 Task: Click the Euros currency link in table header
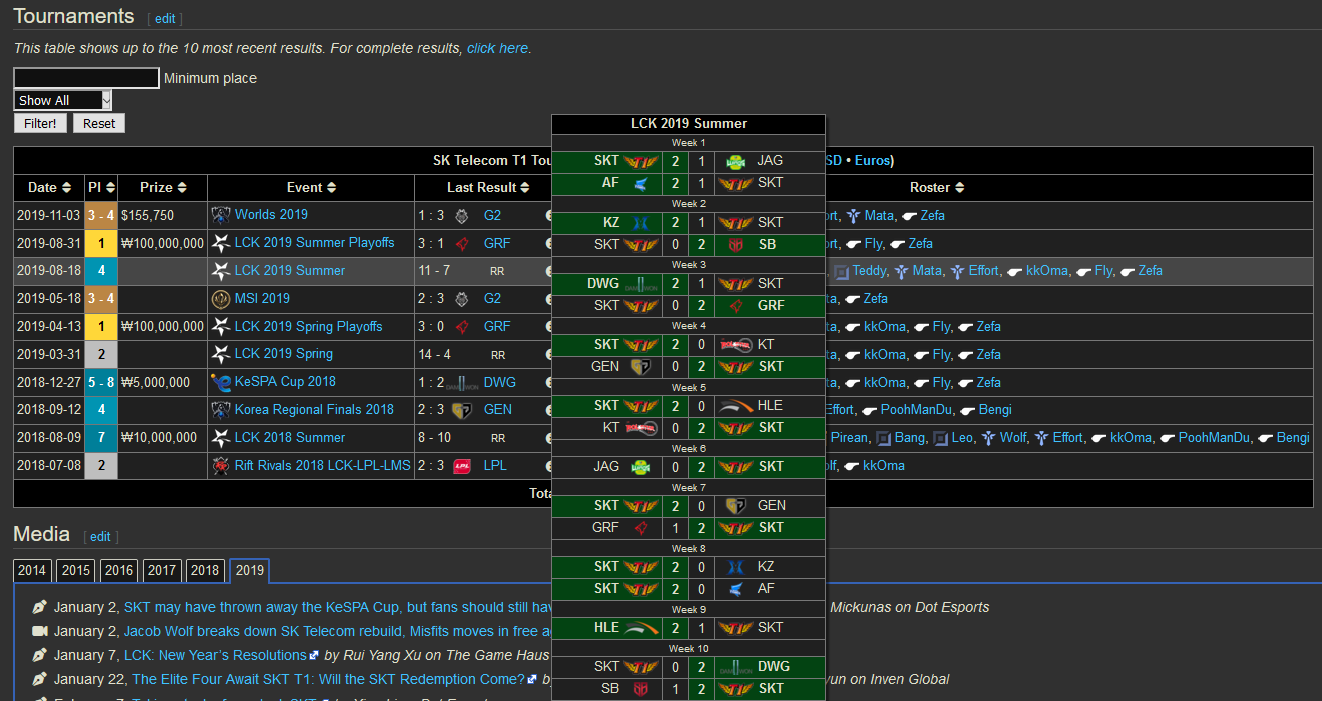coord(873,160)
